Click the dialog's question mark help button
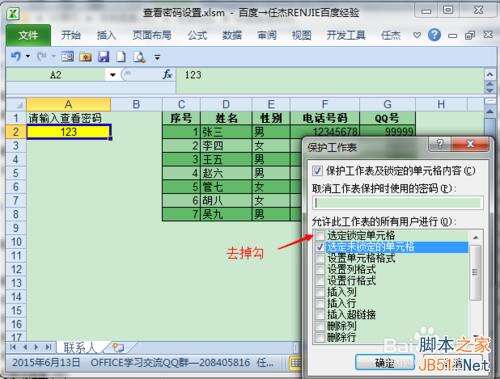The height and width of the screenshot is (379, 500). [x=440, y=144]
